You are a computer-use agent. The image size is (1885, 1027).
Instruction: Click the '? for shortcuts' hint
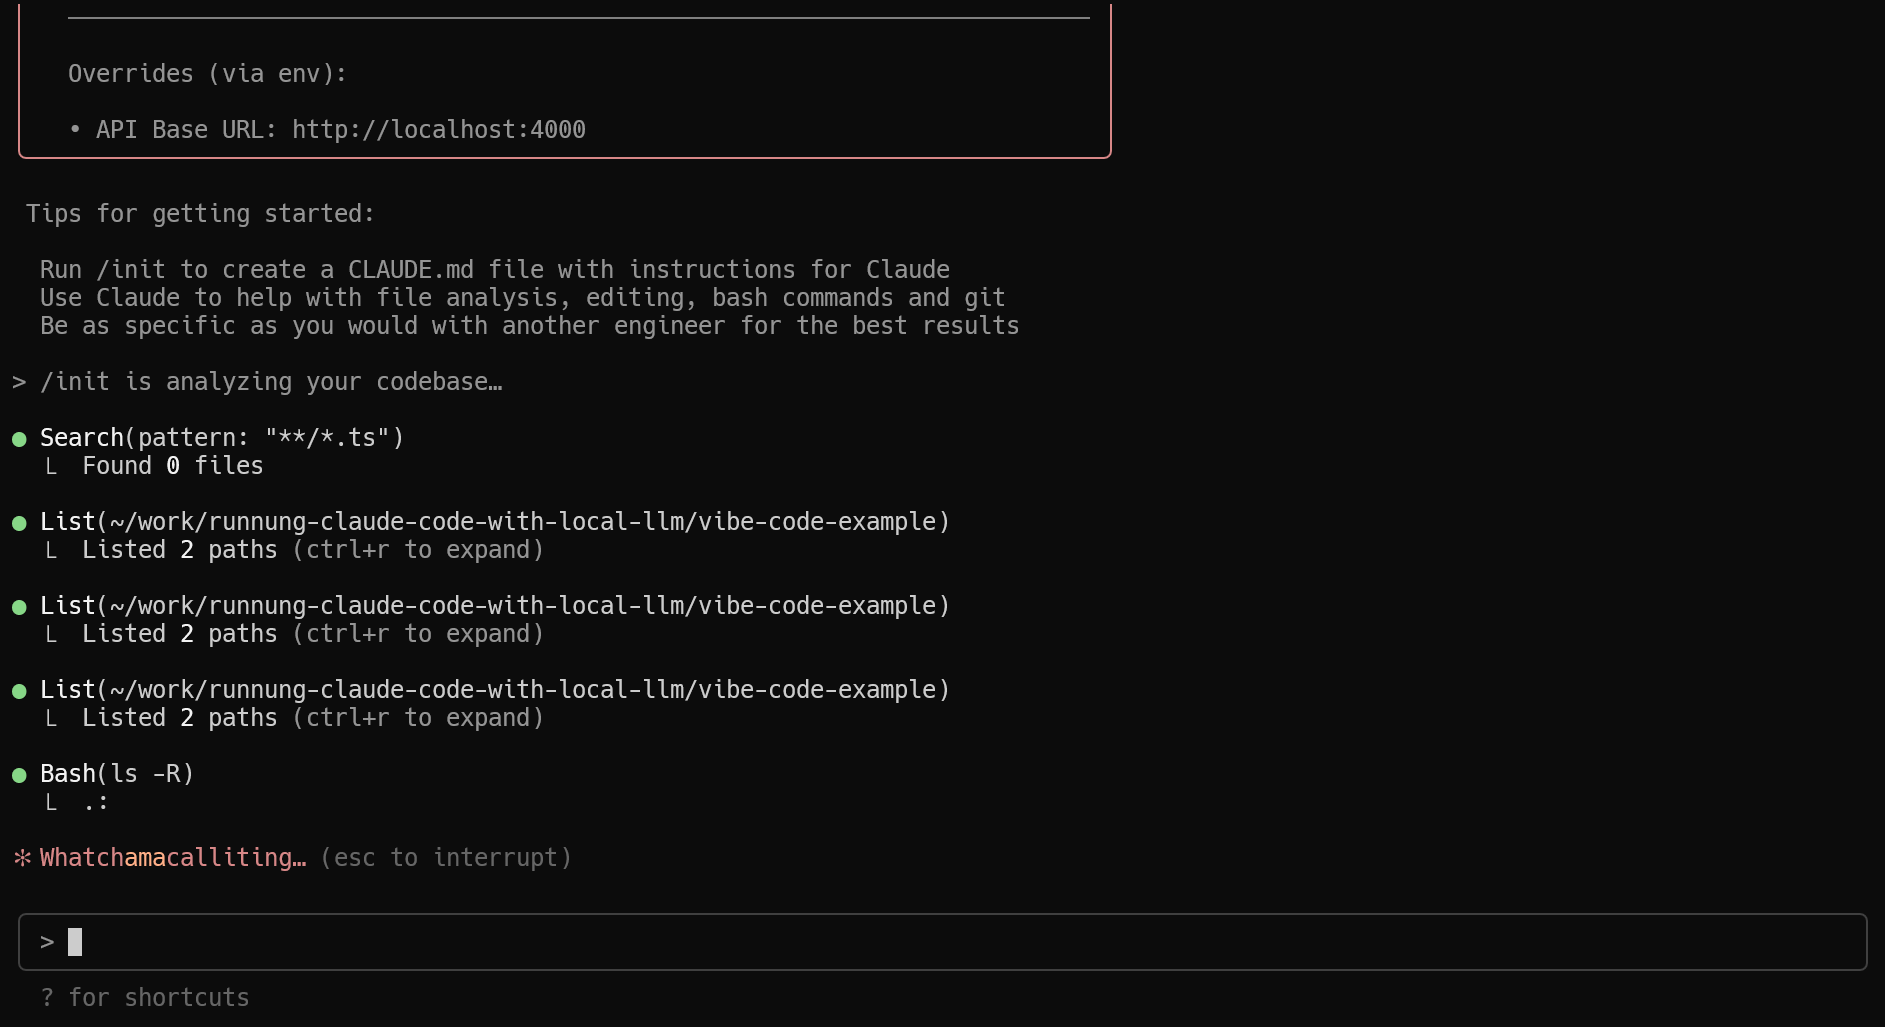145,997
